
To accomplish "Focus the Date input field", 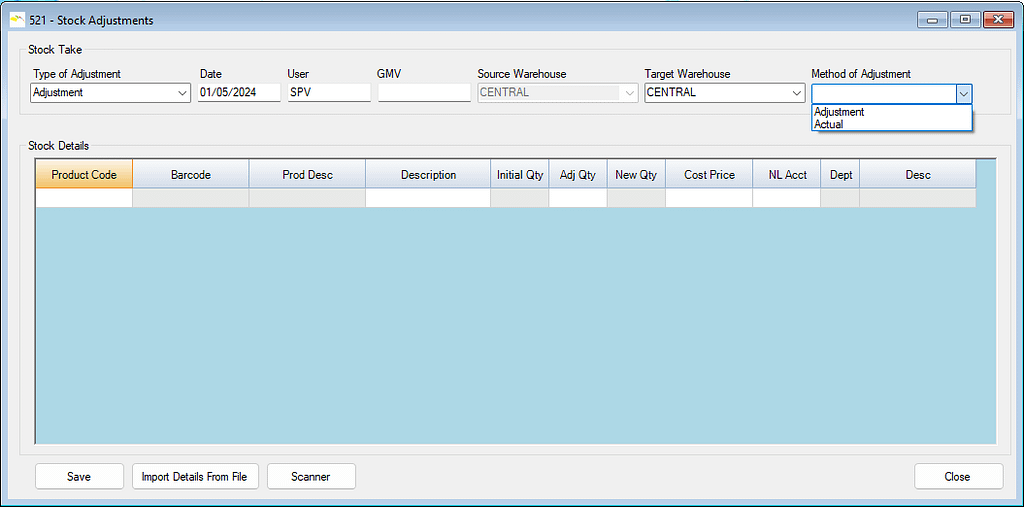I will [x=238, y=93].
